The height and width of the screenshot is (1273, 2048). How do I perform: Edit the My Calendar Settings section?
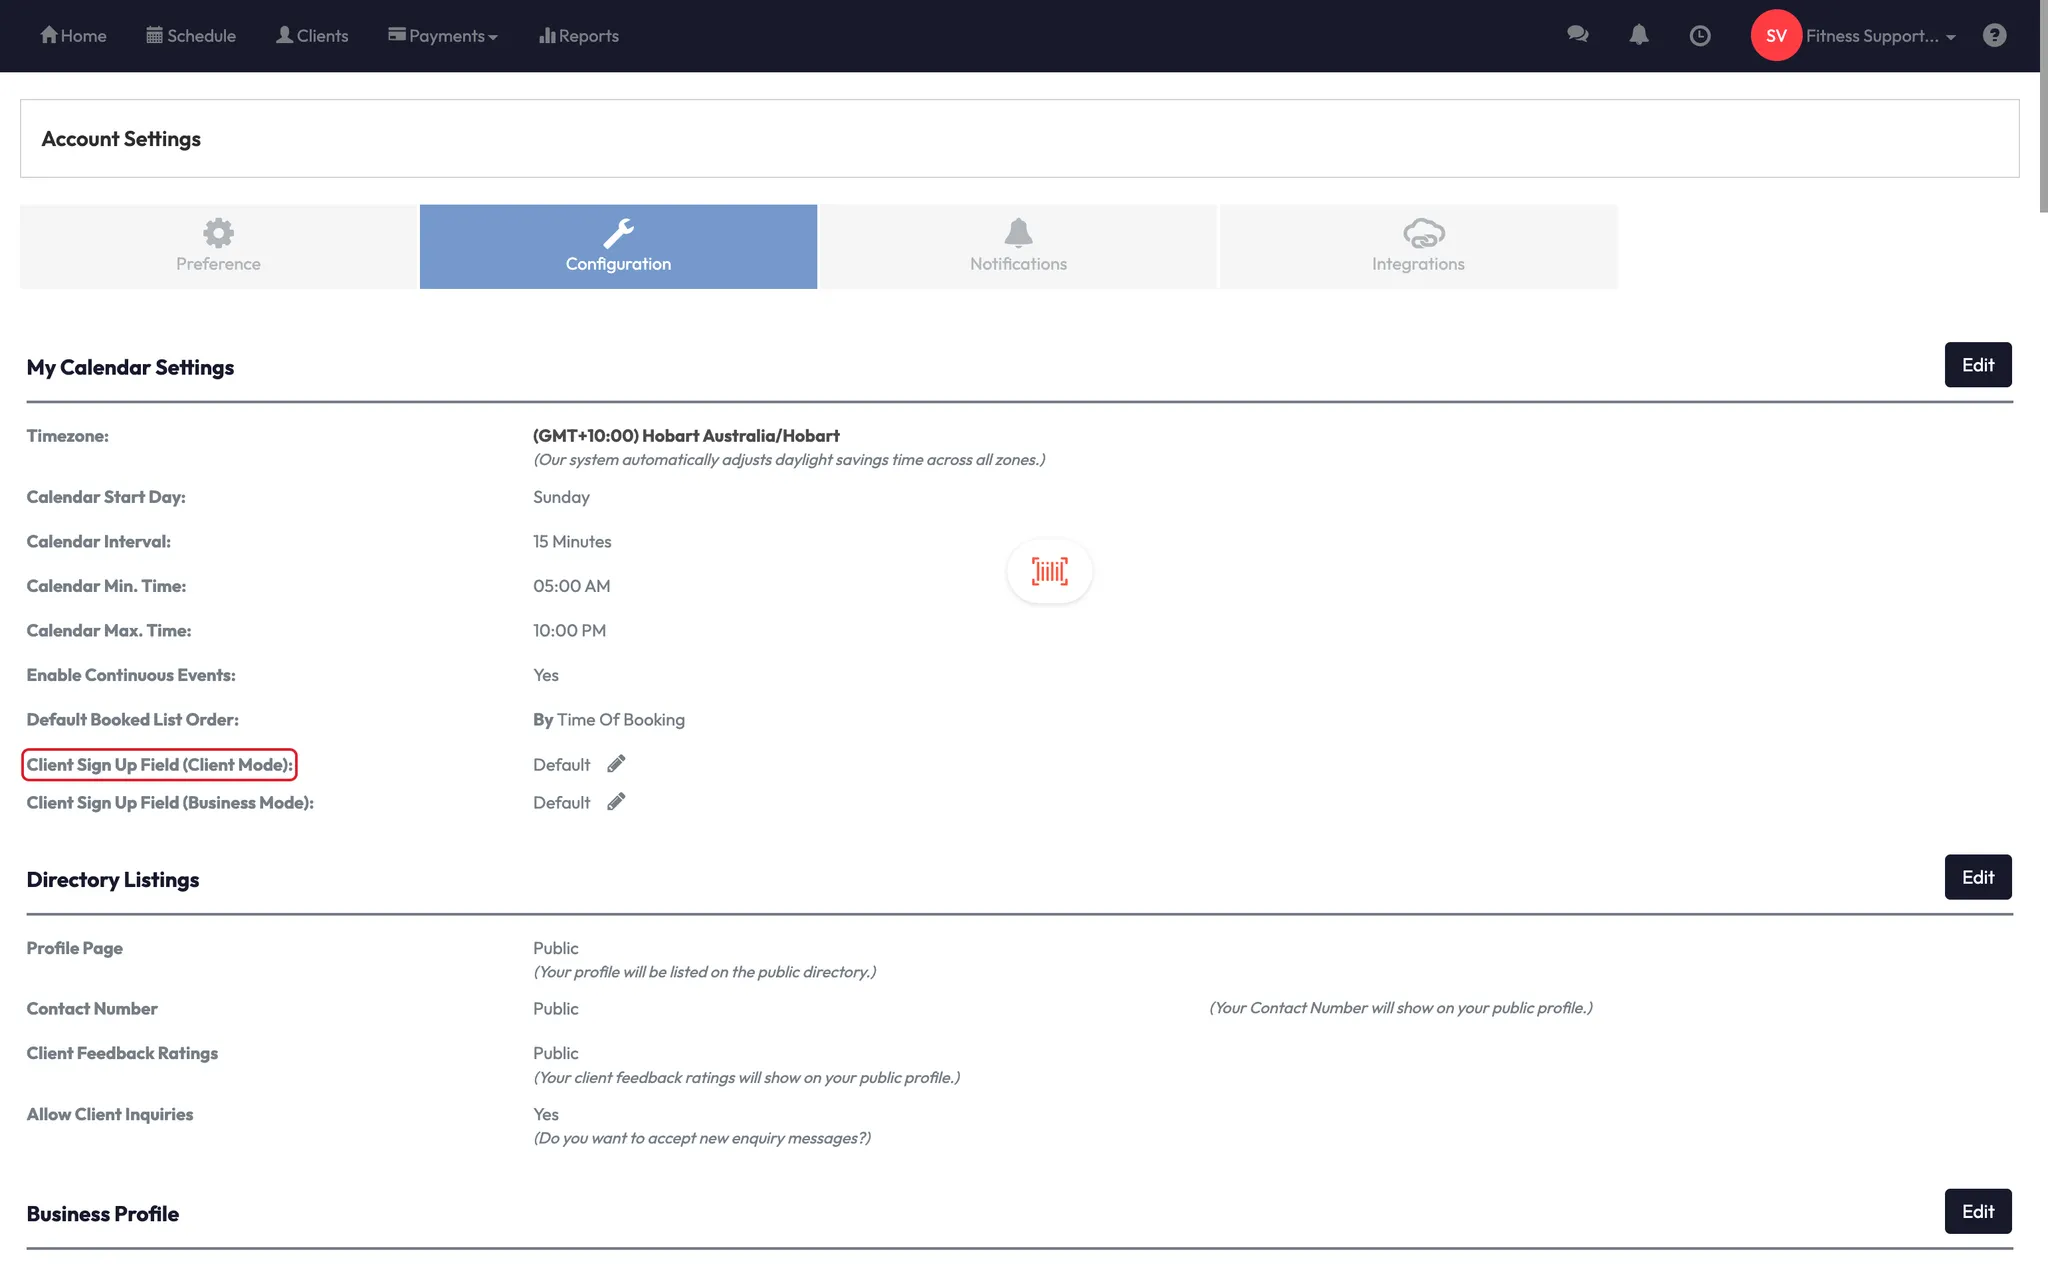pos(1978,364)
